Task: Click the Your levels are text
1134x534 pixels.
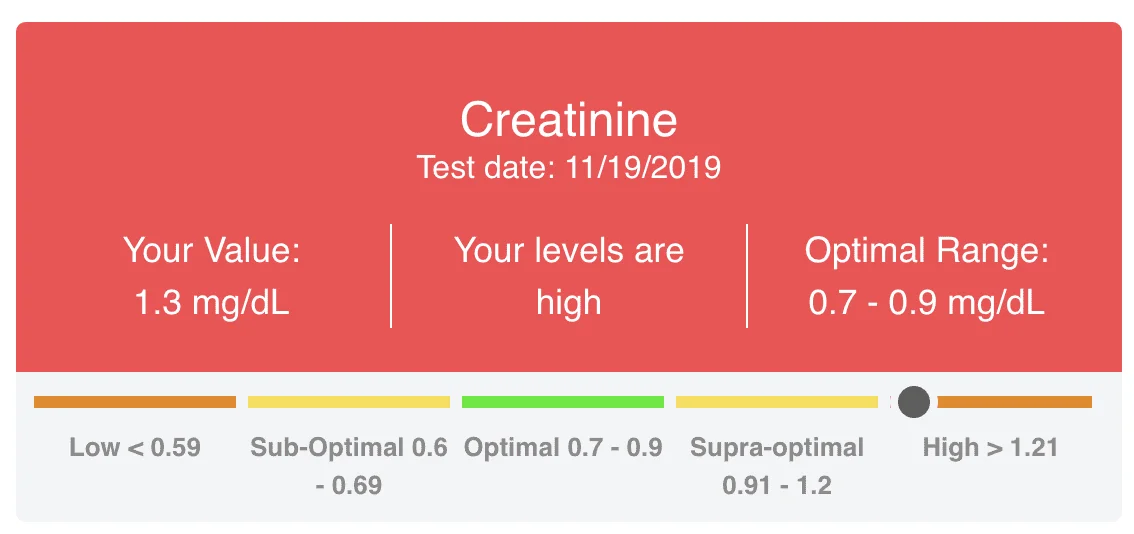Action: click(x=569, y=251)
